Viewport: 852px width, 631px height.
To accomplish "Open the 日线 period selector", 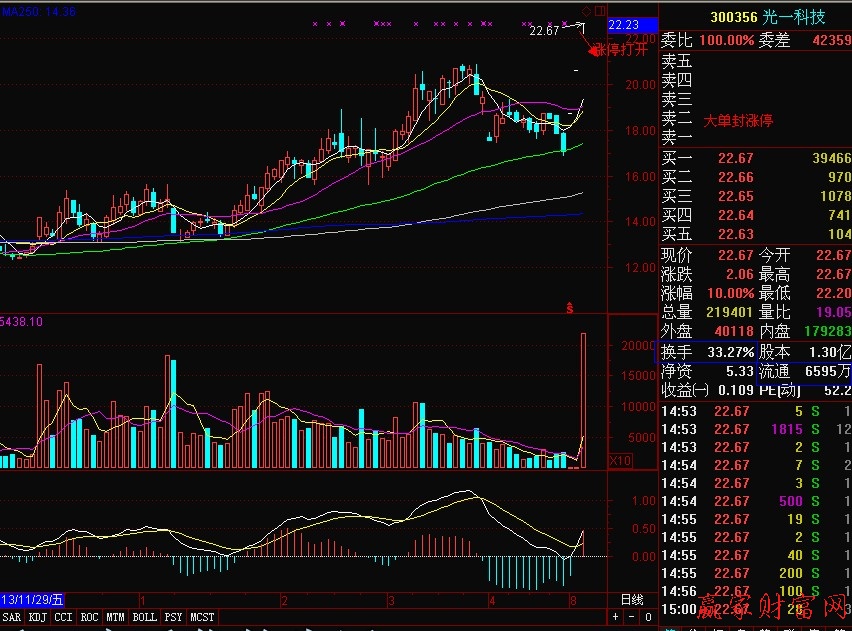I will (x=632, y=599).
